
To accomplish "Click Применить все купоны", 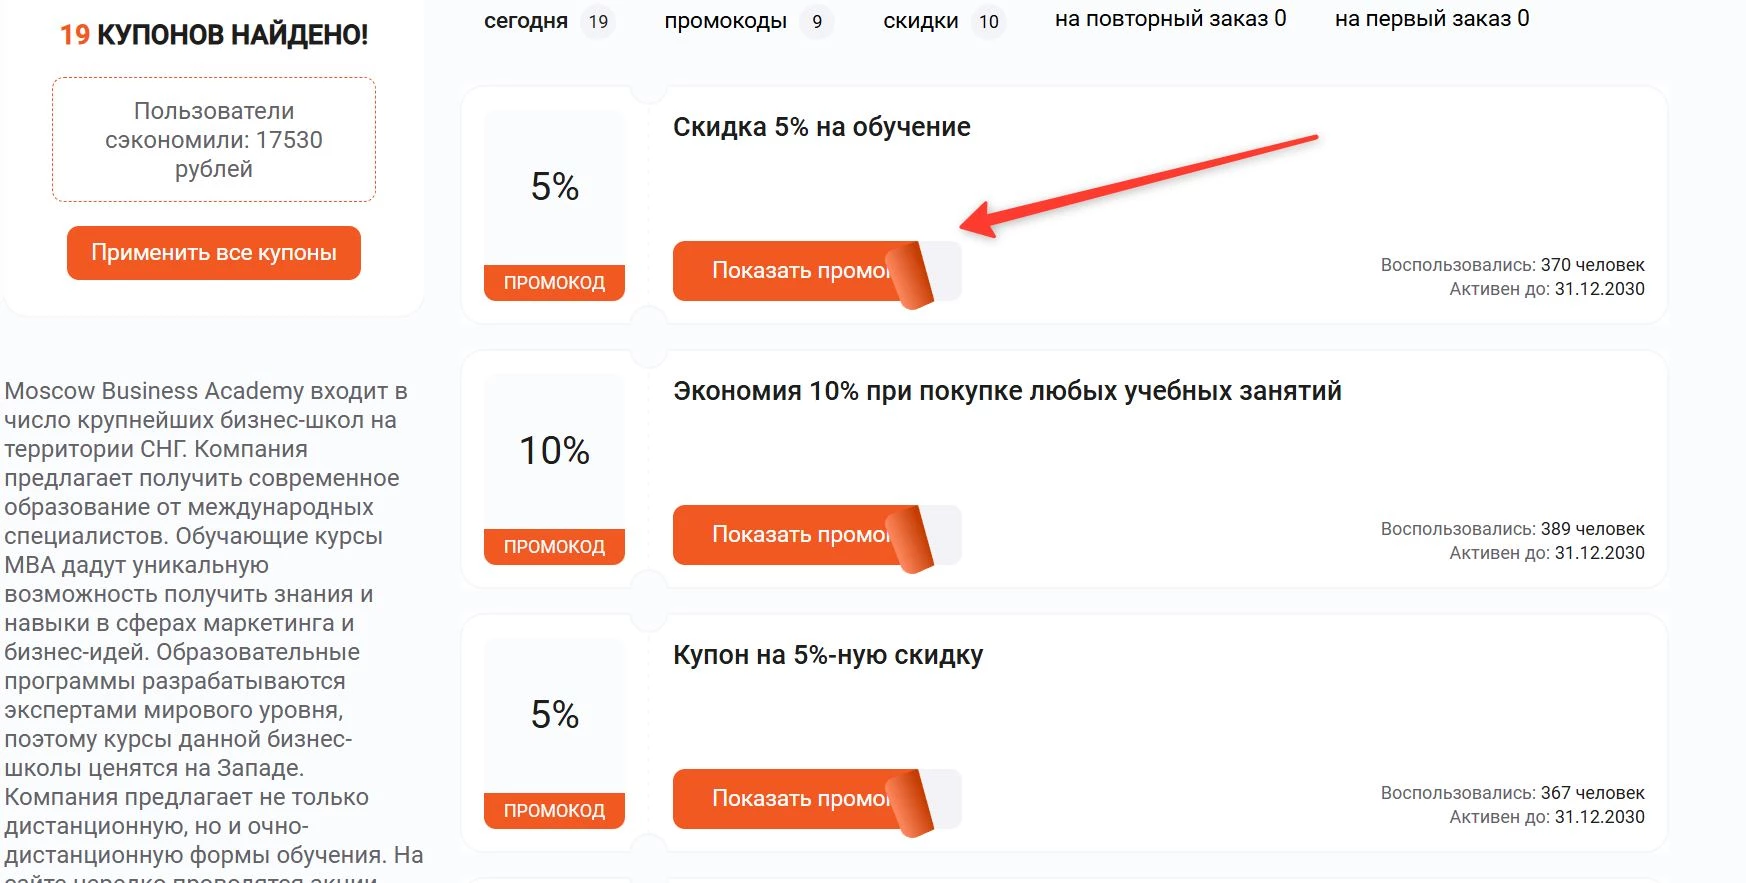I will 213,253.
